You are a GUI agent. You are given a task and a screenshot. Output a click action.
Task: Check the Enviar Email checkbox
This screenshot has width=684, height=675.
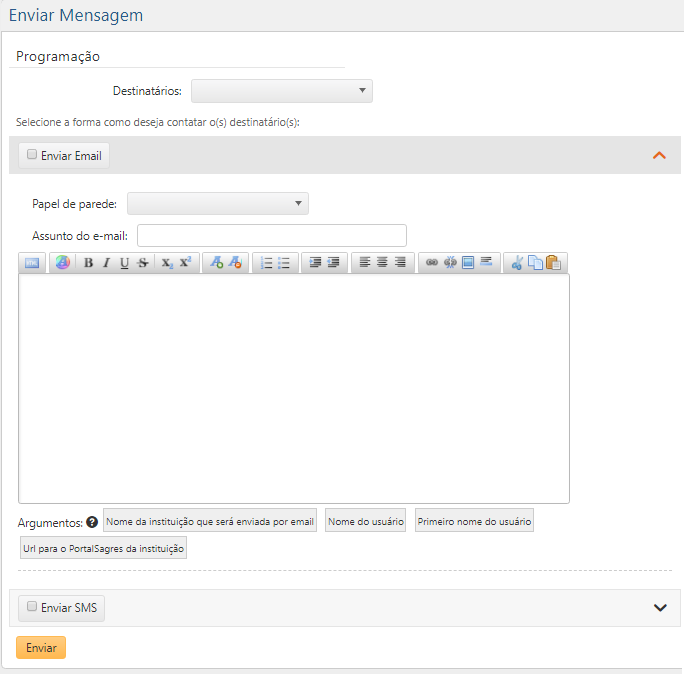click(32, 154)
